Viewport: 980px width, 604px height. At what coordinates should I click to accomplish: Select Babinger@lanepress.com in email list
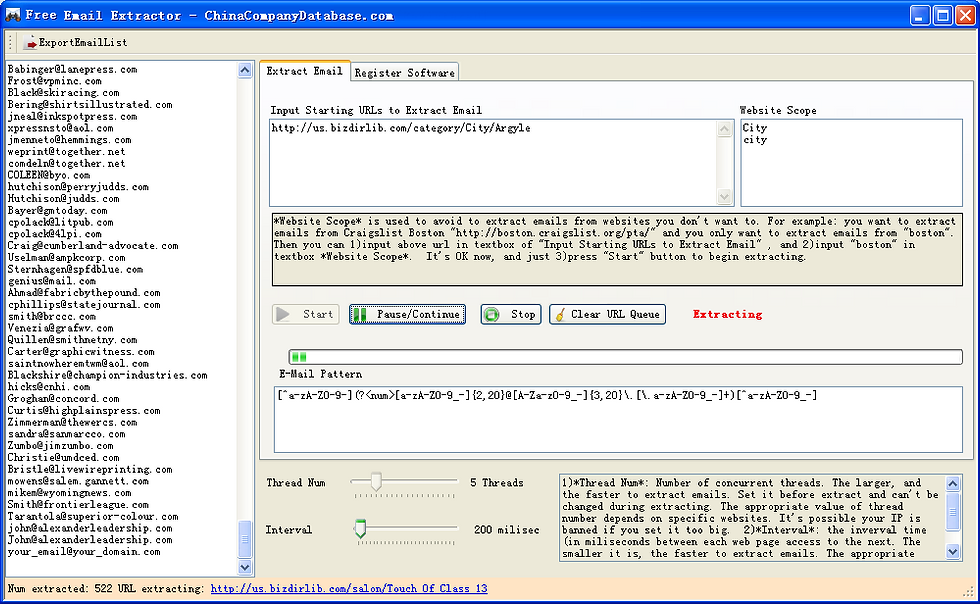pyautogui.click(x=72, y=69)
